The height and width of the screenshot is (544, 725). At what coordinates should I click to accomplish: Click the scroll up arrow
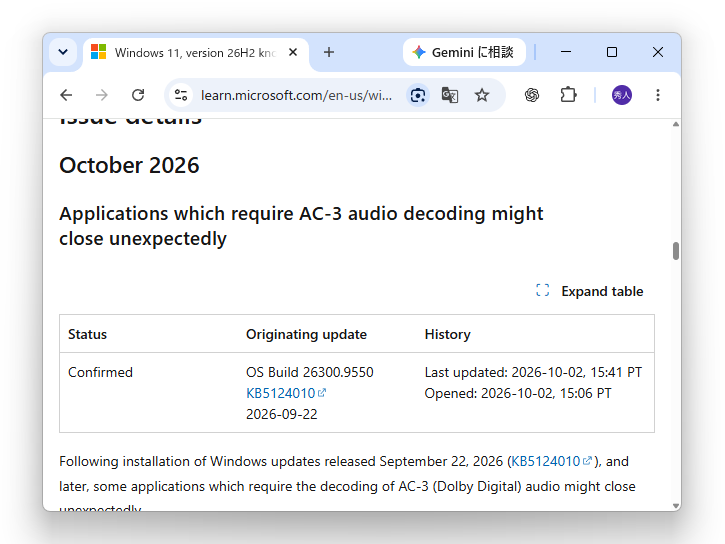pyautogui.click(x=676, y=124)
